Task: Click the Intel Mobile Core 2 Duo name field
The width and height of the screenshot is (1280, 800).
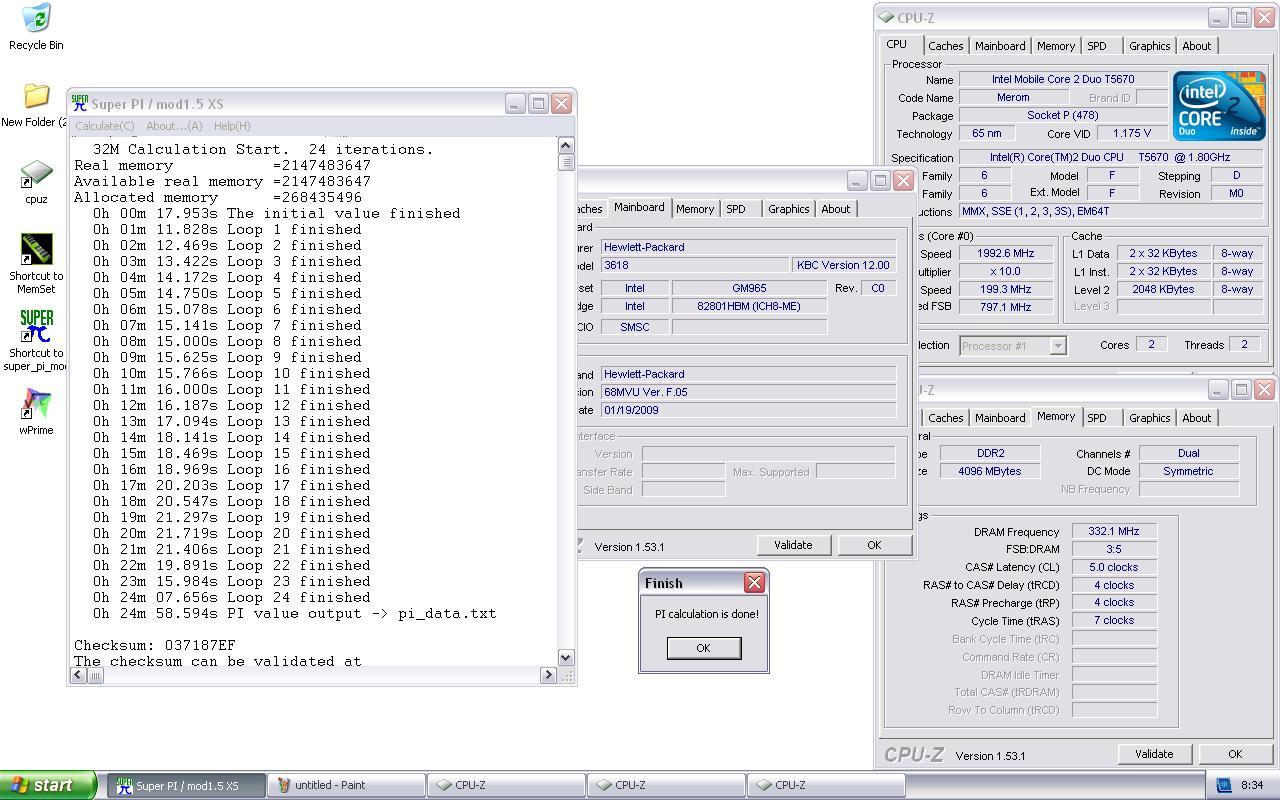Action: (1063, 79)
